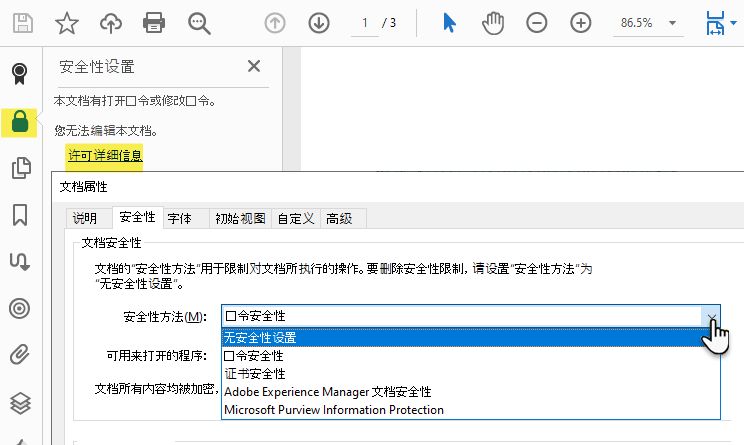The width and height of the screenshot is (744, 445).
Task: Click the fit page width icon
Action: tap(715, 23)
